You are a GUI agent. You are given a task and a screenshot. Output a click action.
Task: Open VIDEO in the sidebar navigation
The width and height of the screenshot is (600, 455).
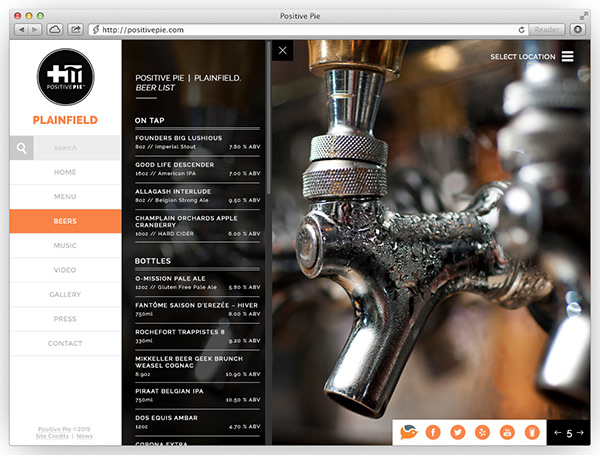tap(65, 270)
